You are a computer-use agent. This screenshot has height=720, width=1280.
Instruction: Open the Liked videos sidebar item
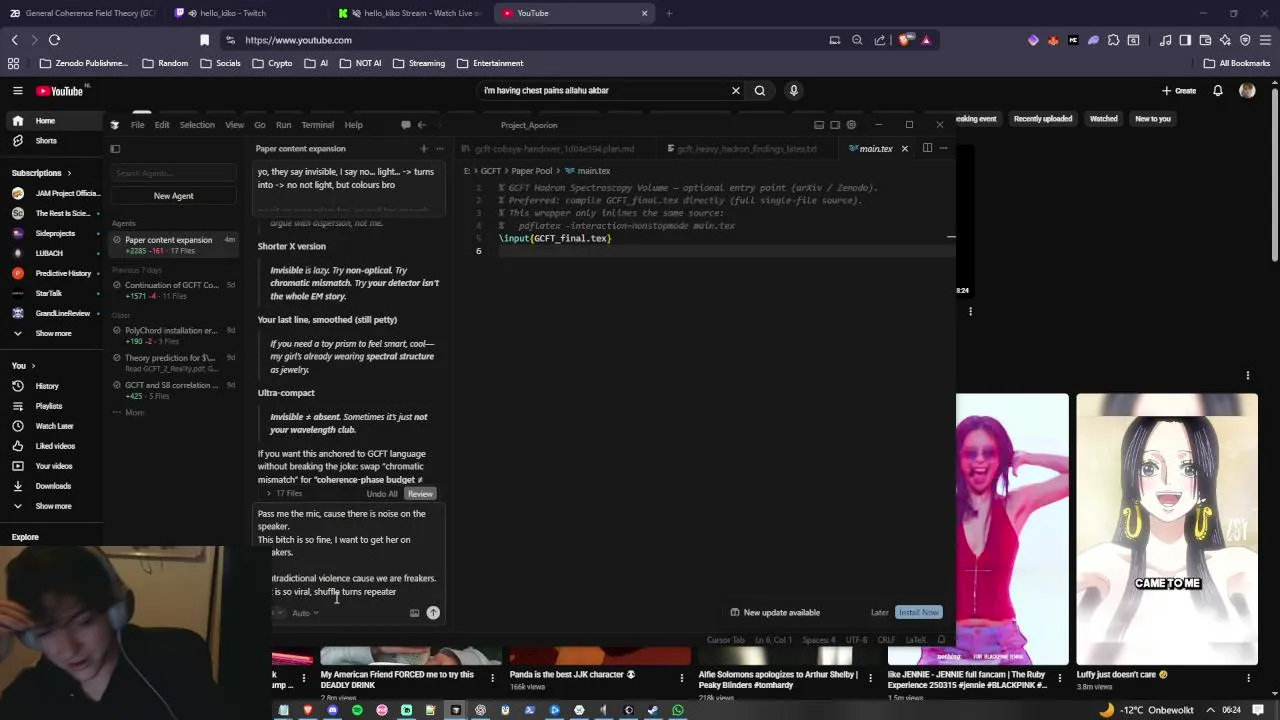coord(53,446)
